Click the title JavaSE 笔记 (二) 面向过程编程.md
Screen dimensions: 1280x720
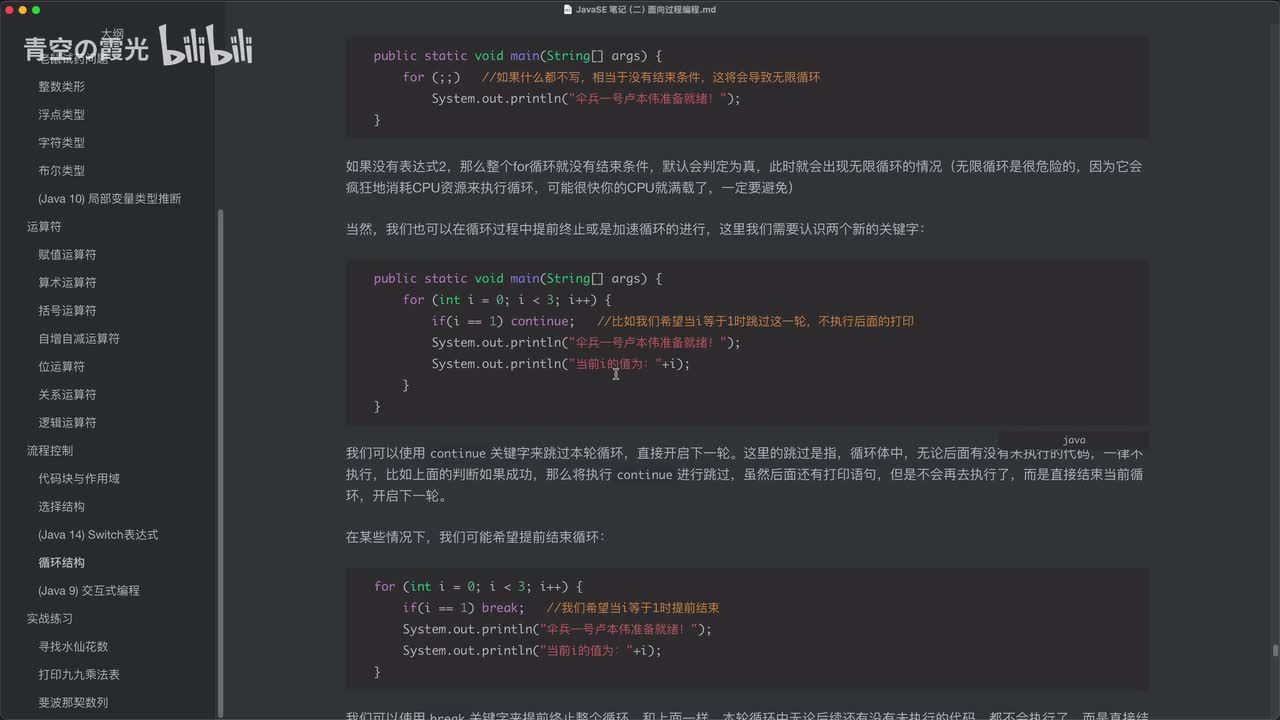(646, 10)
